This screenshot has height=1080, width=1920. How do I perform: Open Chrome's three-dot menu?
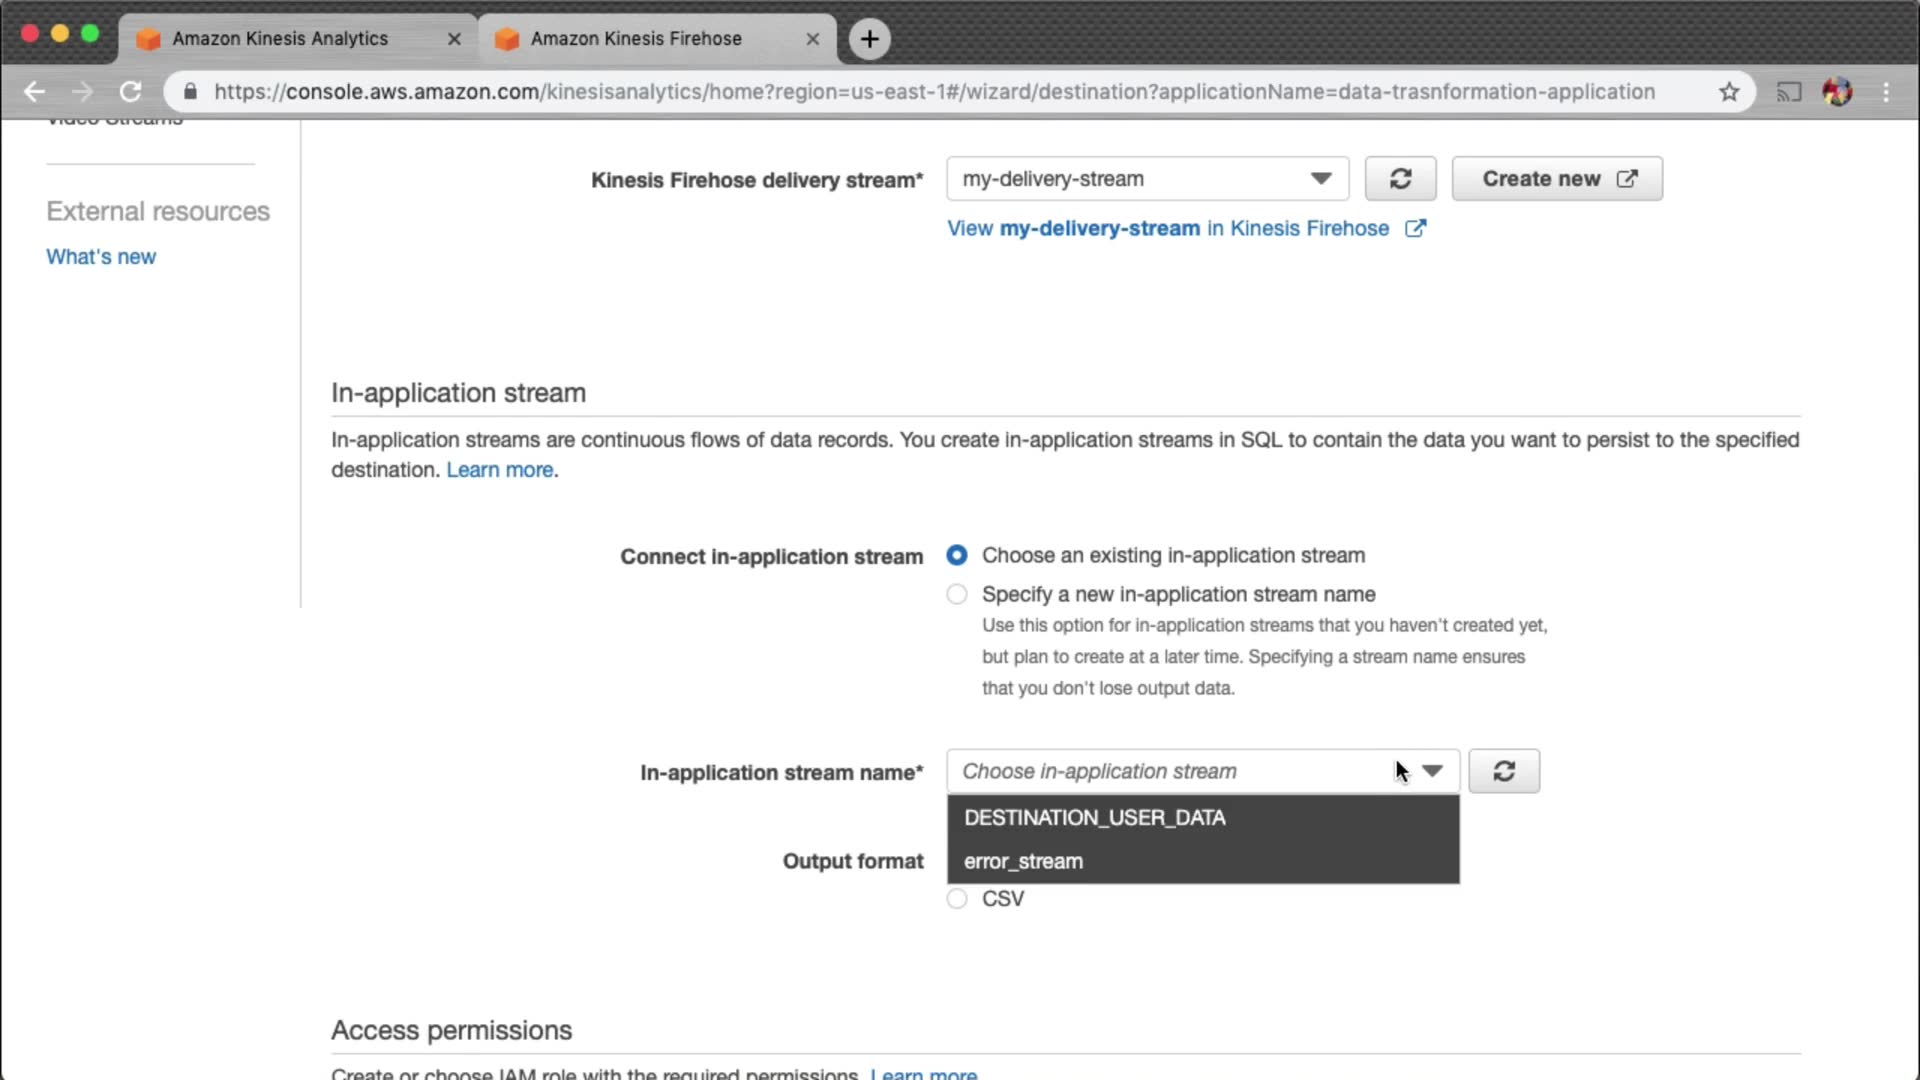click(1886, 92)
